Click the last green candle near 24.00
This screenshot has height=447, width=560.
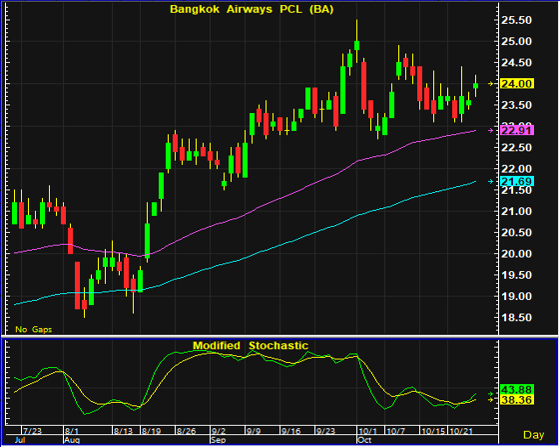click(x=475, y=86)
